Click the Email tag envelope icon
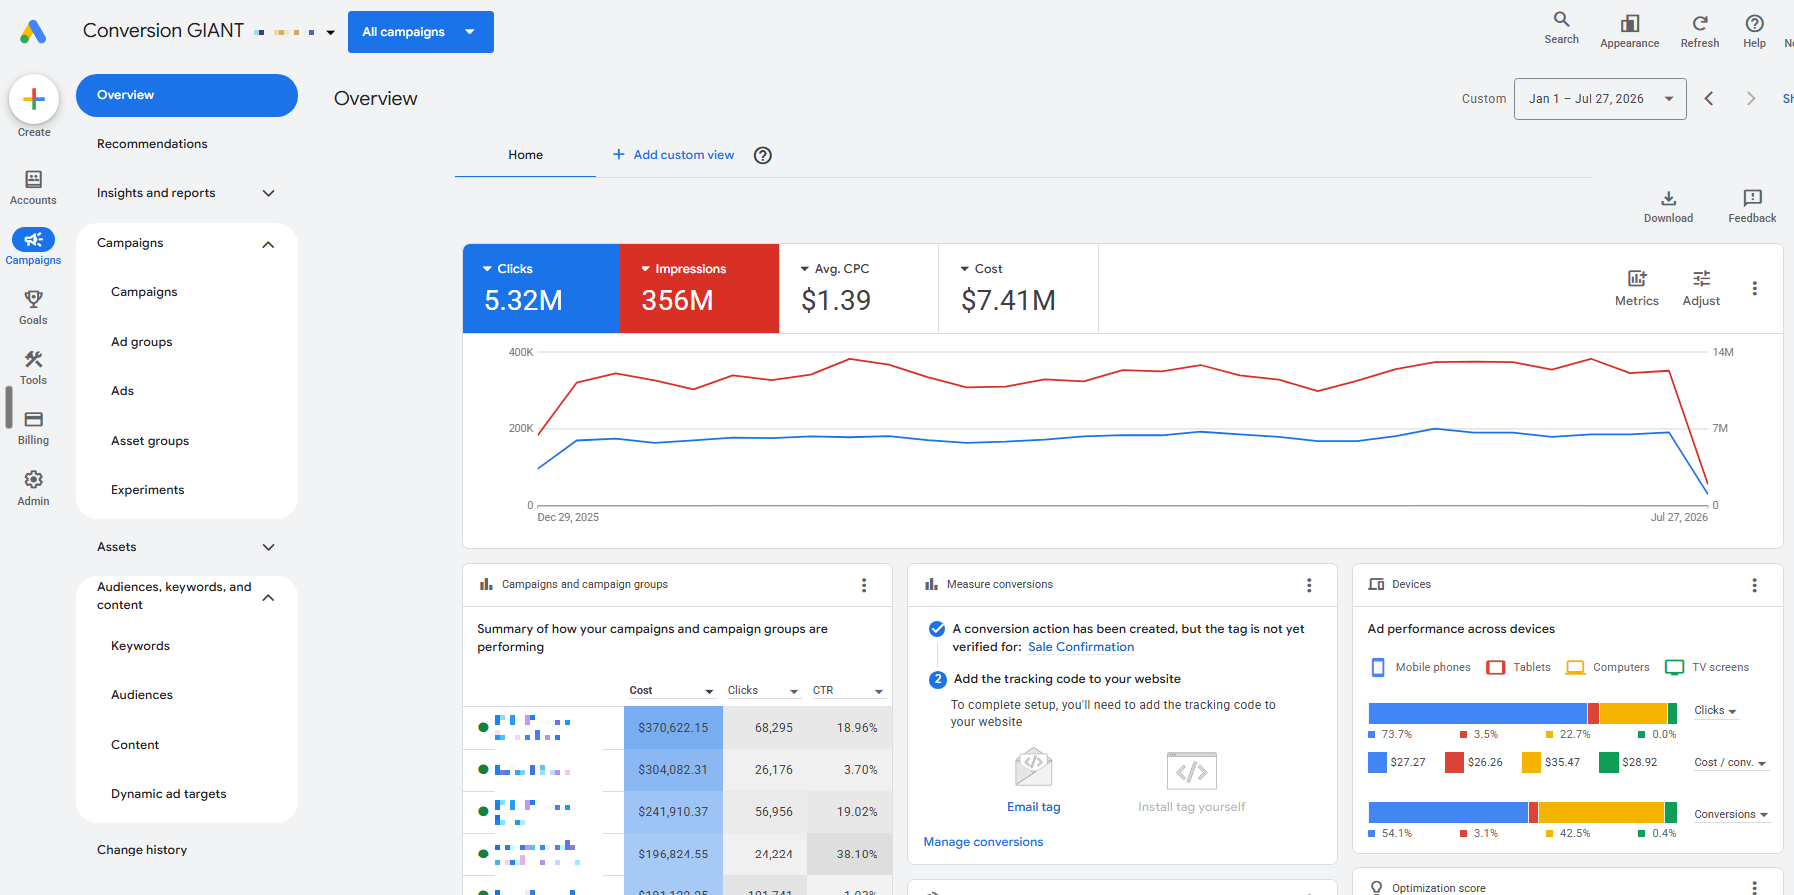The width and height of the screenshot is (1794, 895). click(1034, 767)
